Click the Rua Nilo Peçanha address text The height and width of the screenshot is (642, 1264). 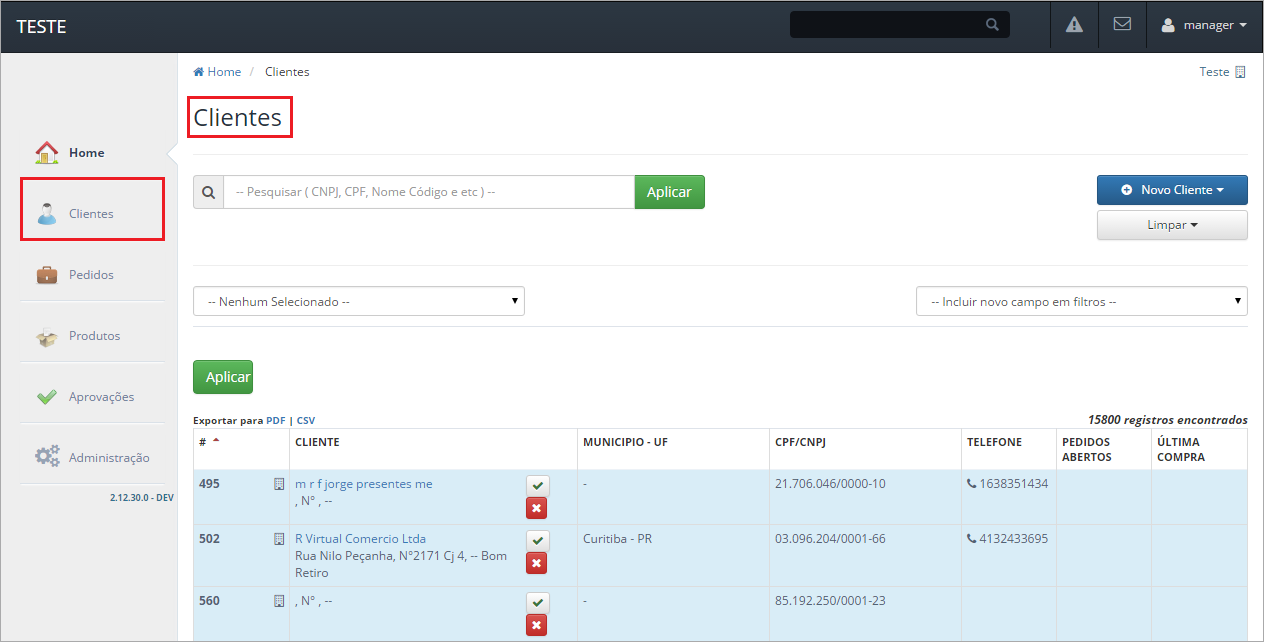click(401, 564)
